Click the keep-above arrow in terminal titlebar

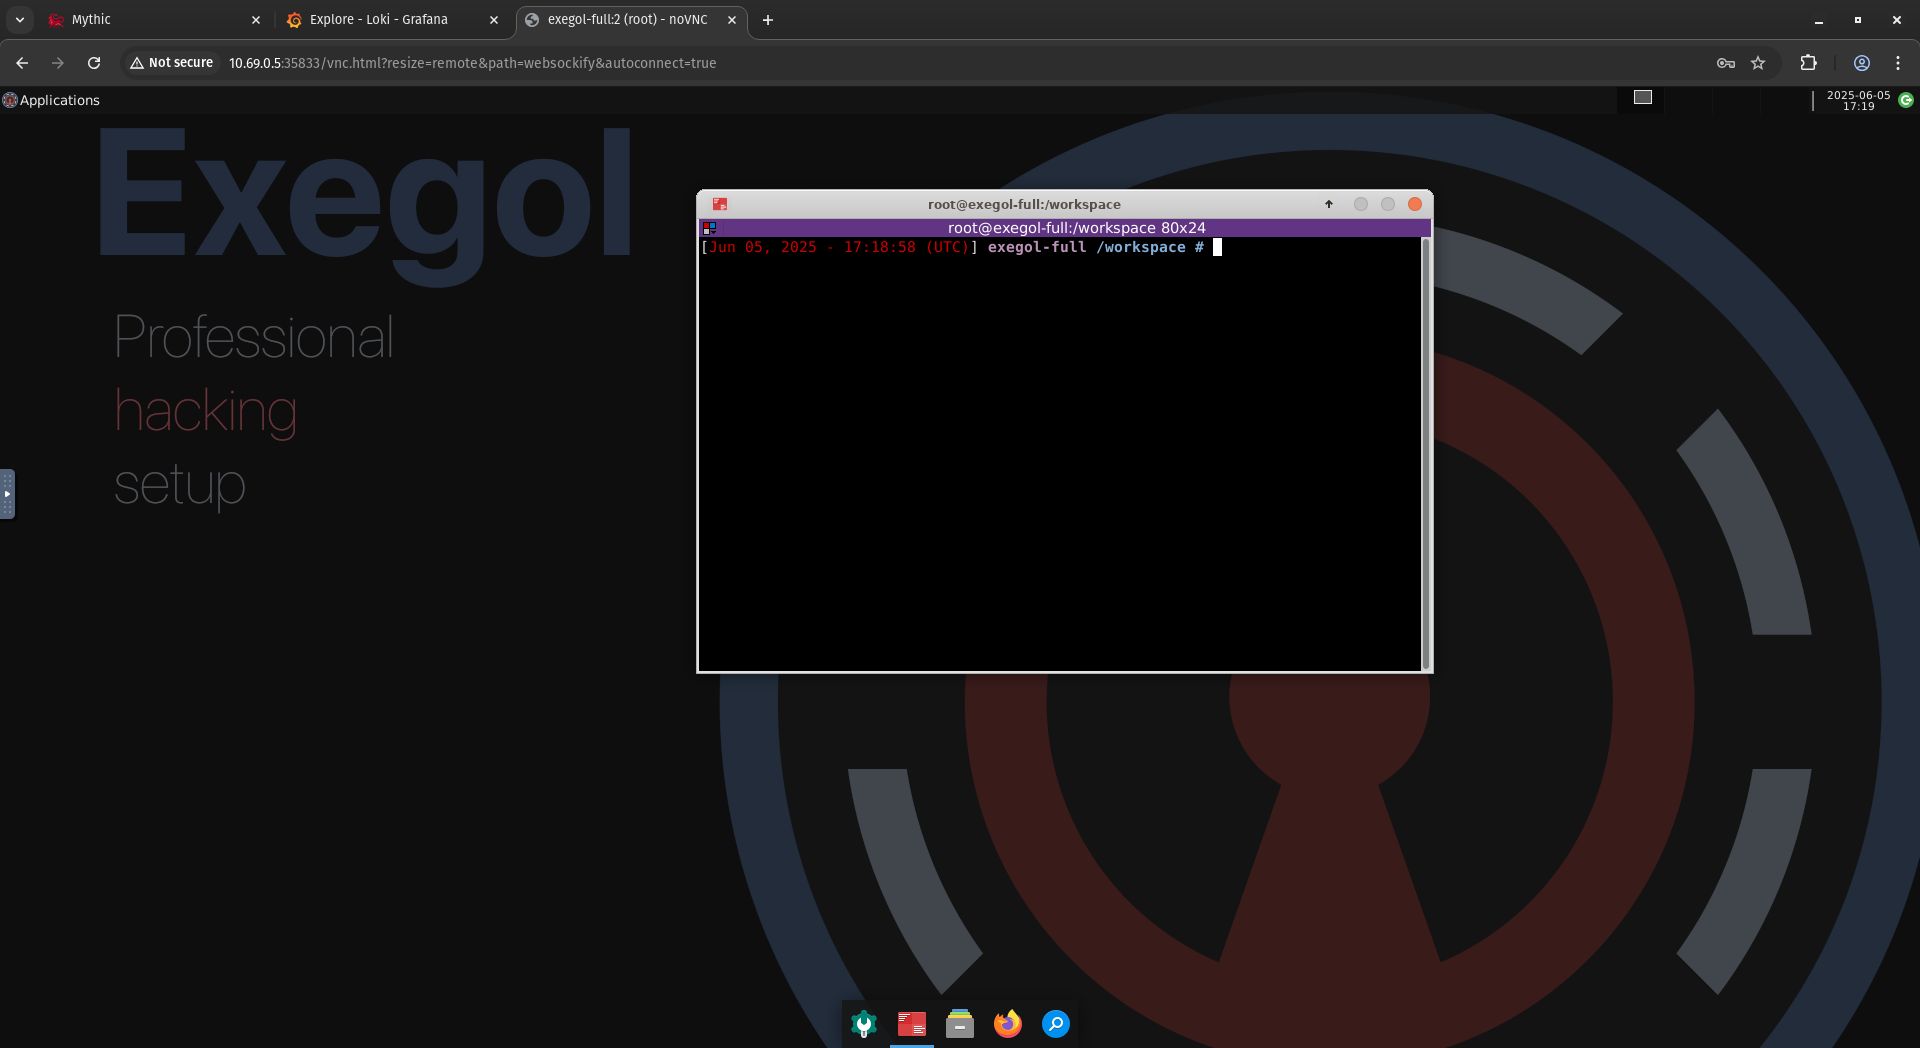(x=1329, y=204)
